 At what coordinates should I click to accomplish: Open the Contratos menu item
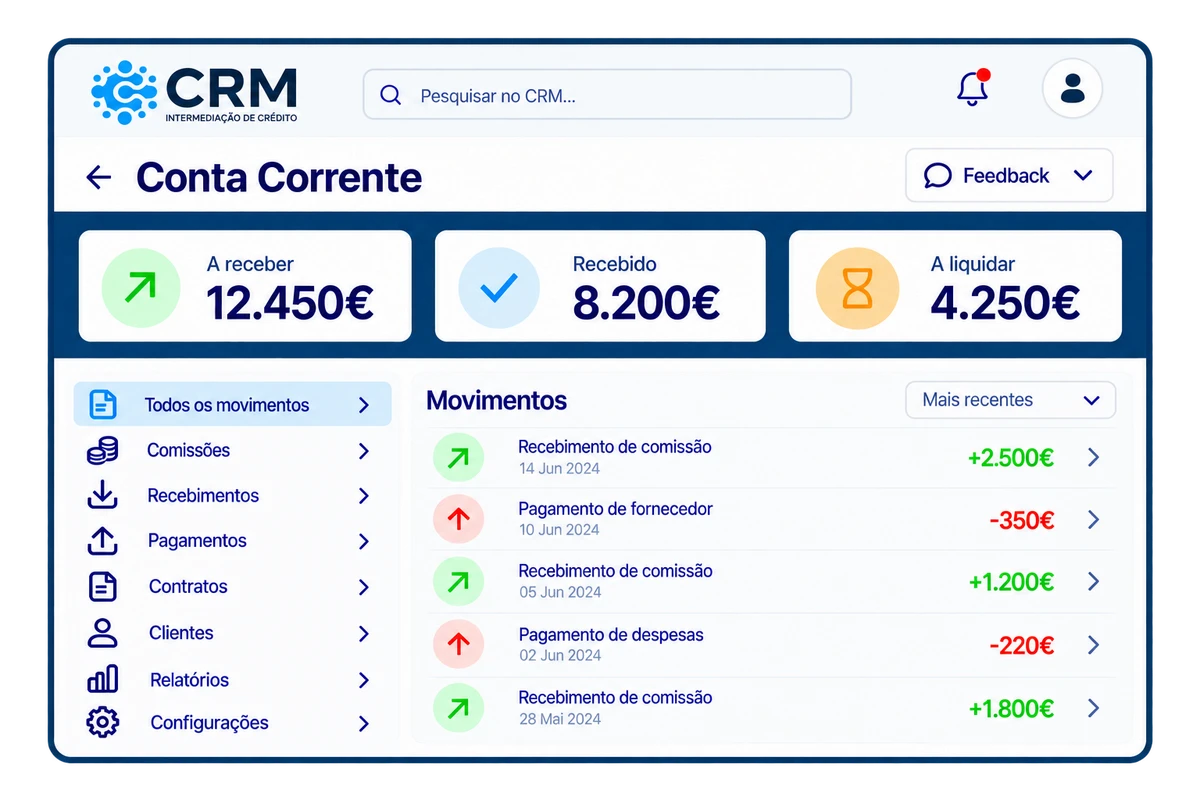tap(233, 587)
